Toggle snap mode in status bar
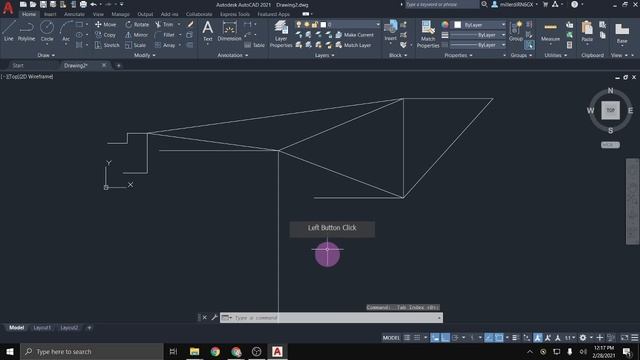 417,338
